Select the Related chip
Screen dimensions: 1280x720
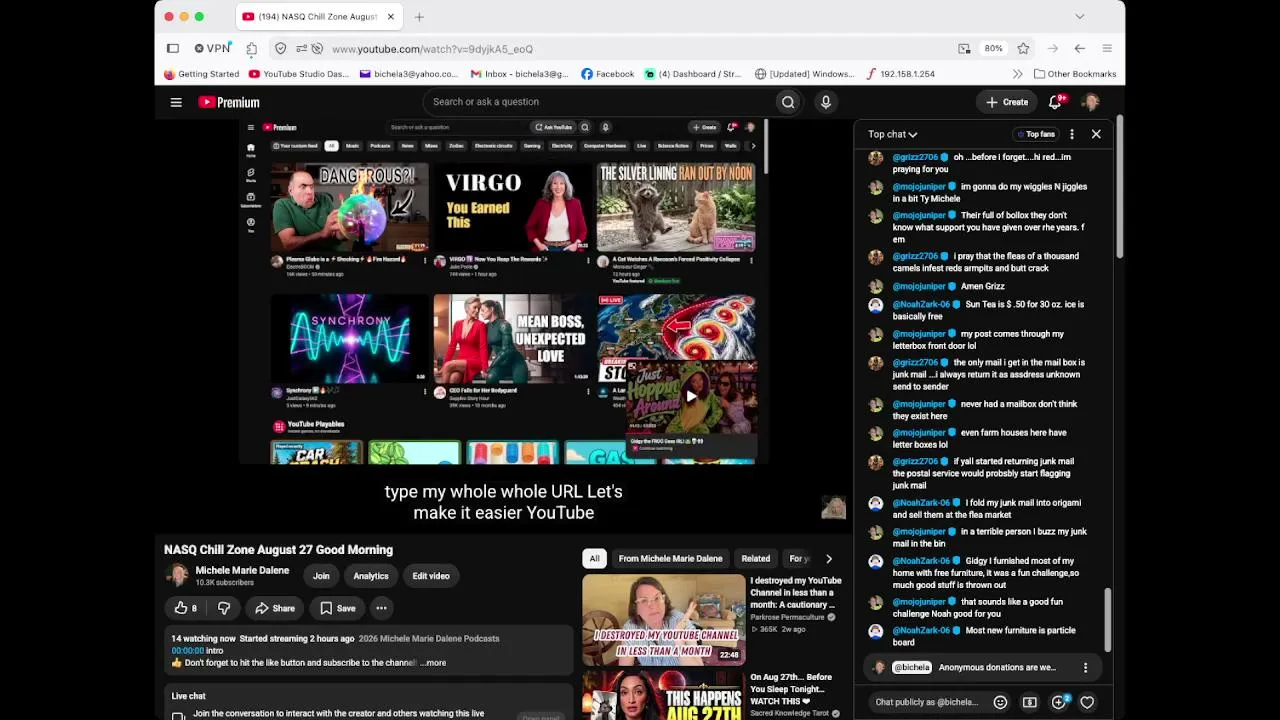click(756, 559)
